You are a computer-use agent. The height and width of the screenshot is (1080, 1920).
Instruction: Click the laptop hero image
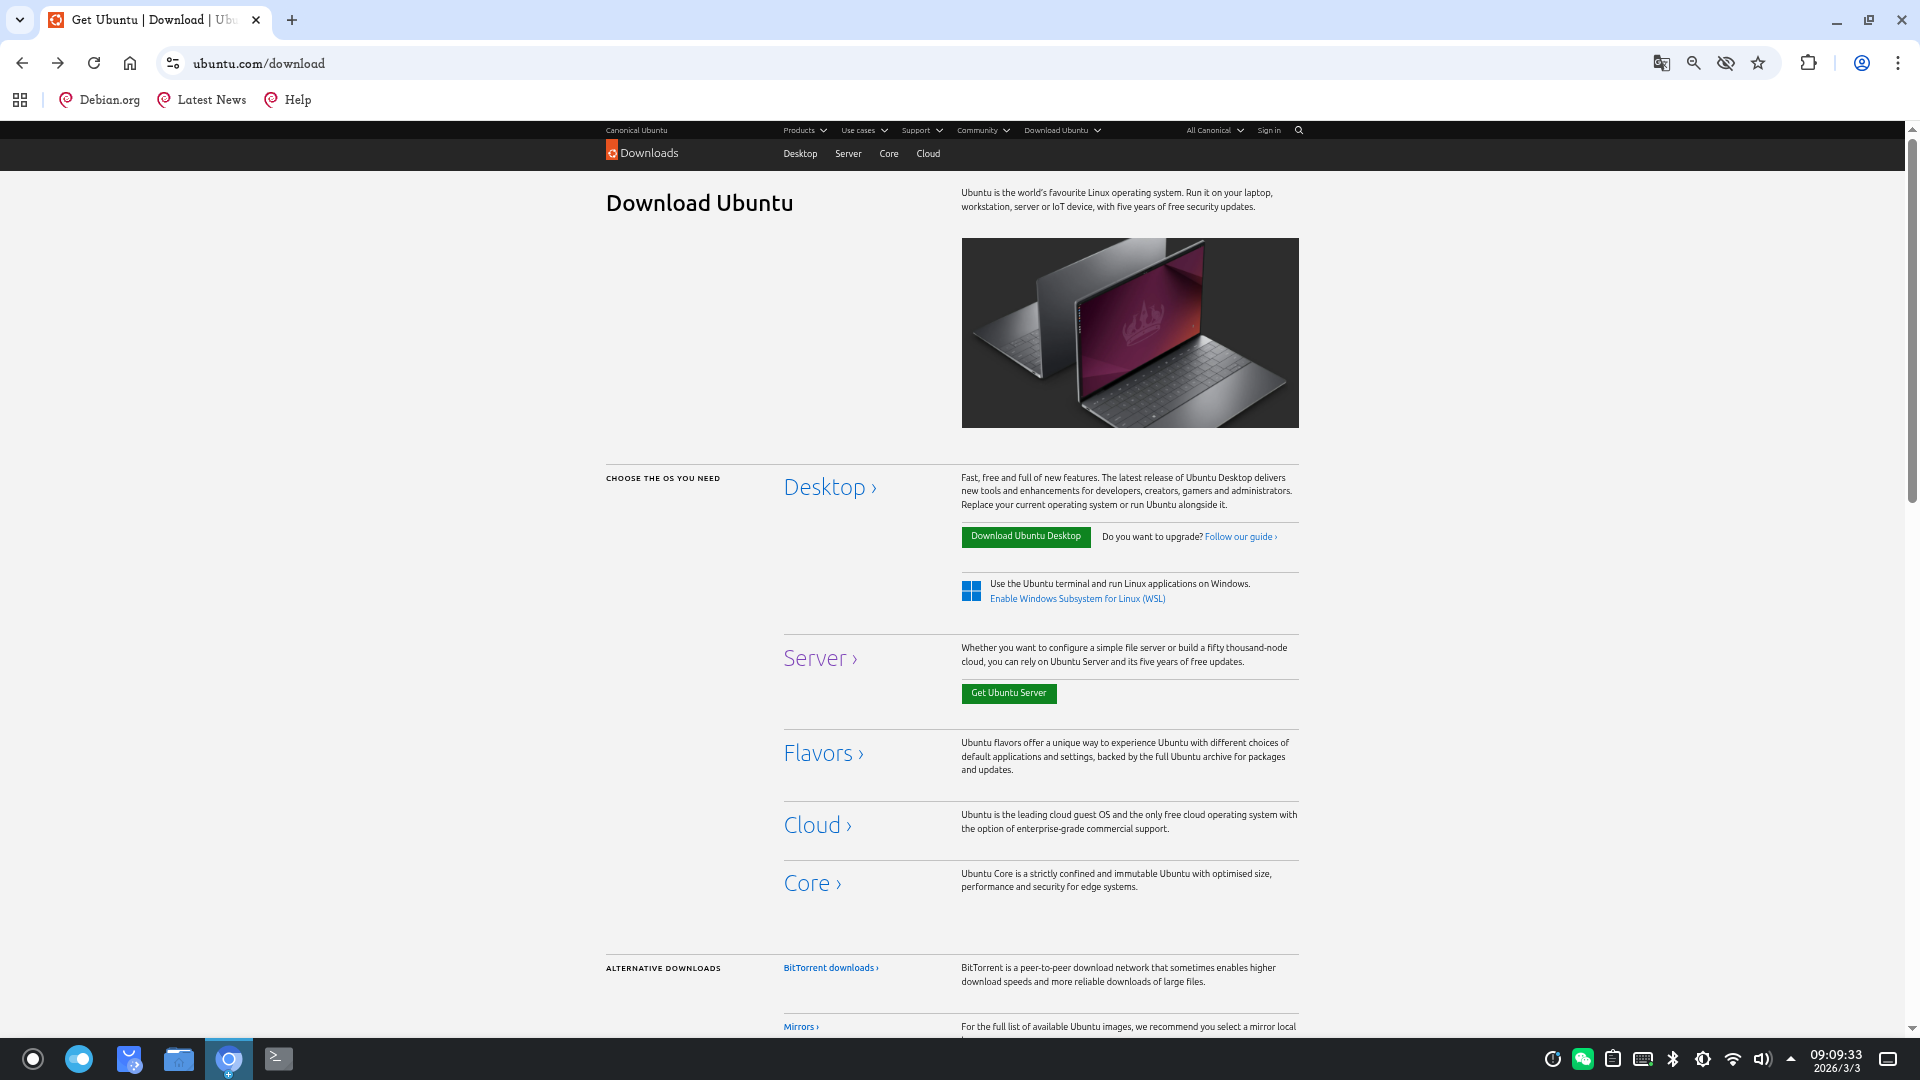click(1130, 333)
